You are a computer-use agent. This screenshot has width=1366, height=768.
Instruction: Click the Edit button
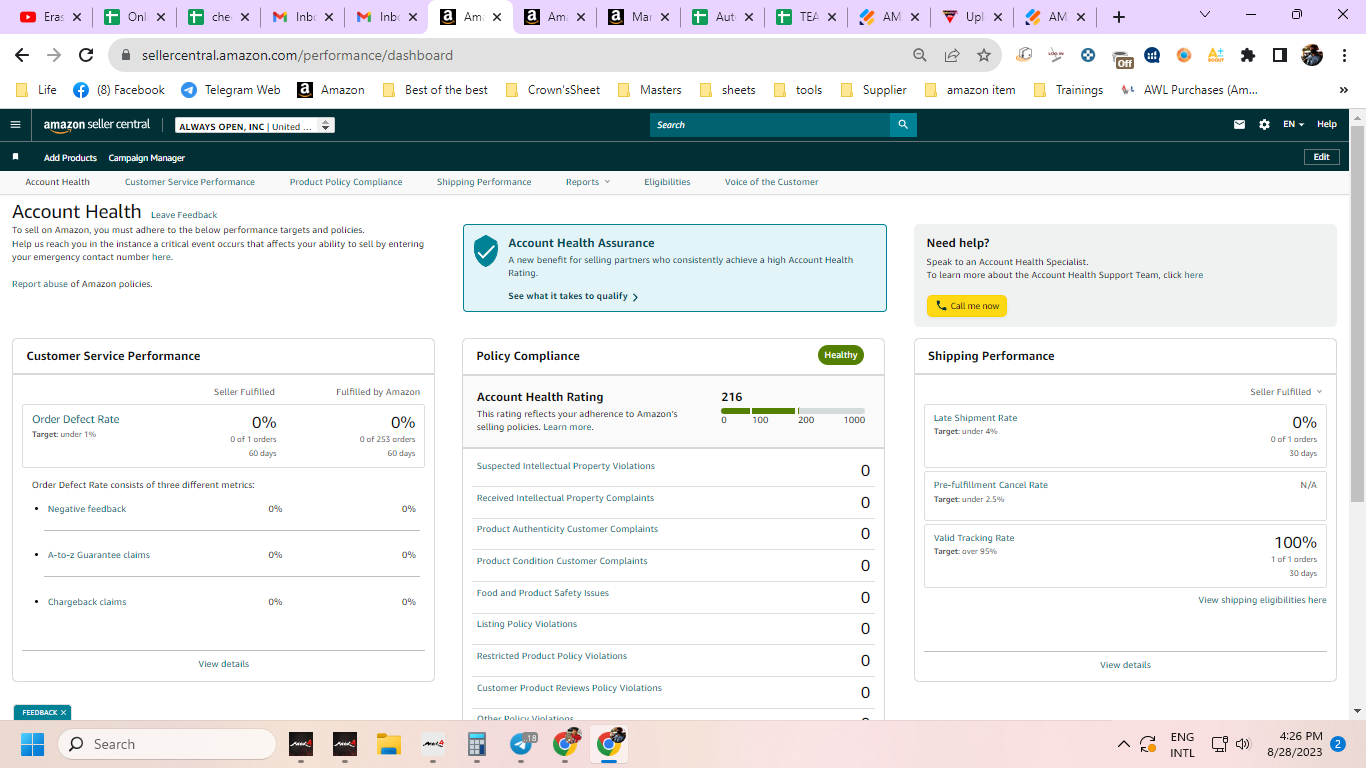click(x=1322, y=157)
